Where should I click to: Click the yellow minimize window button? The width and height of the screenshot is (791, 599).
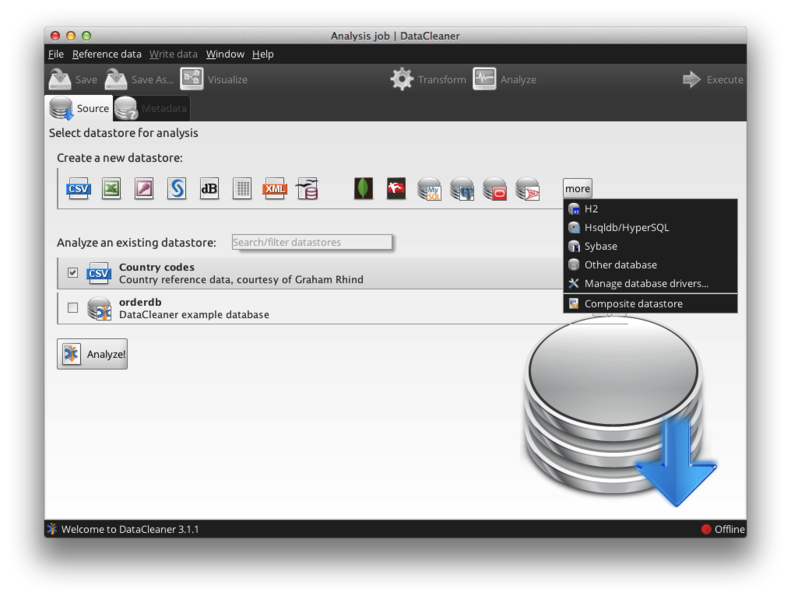coord(71,35)
